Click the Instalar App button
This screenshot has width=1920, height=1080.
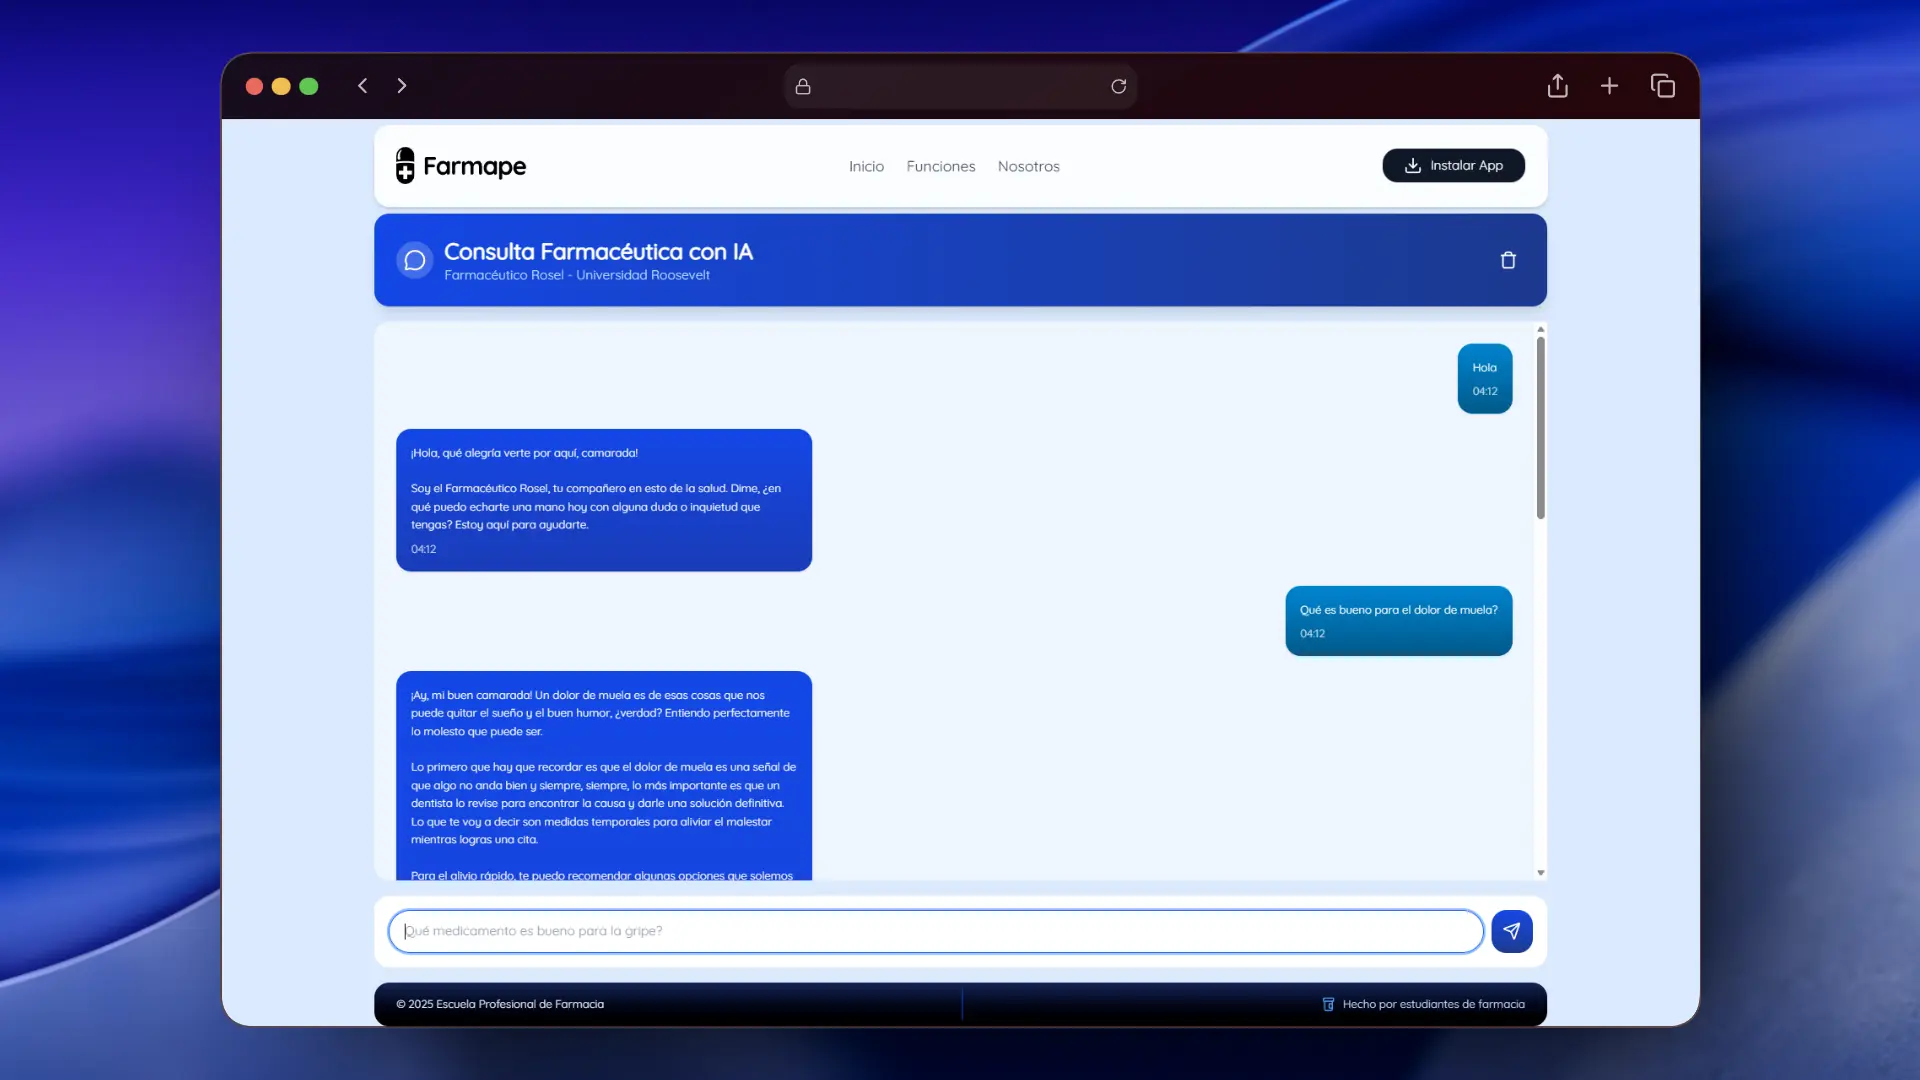pos(1453,165)
